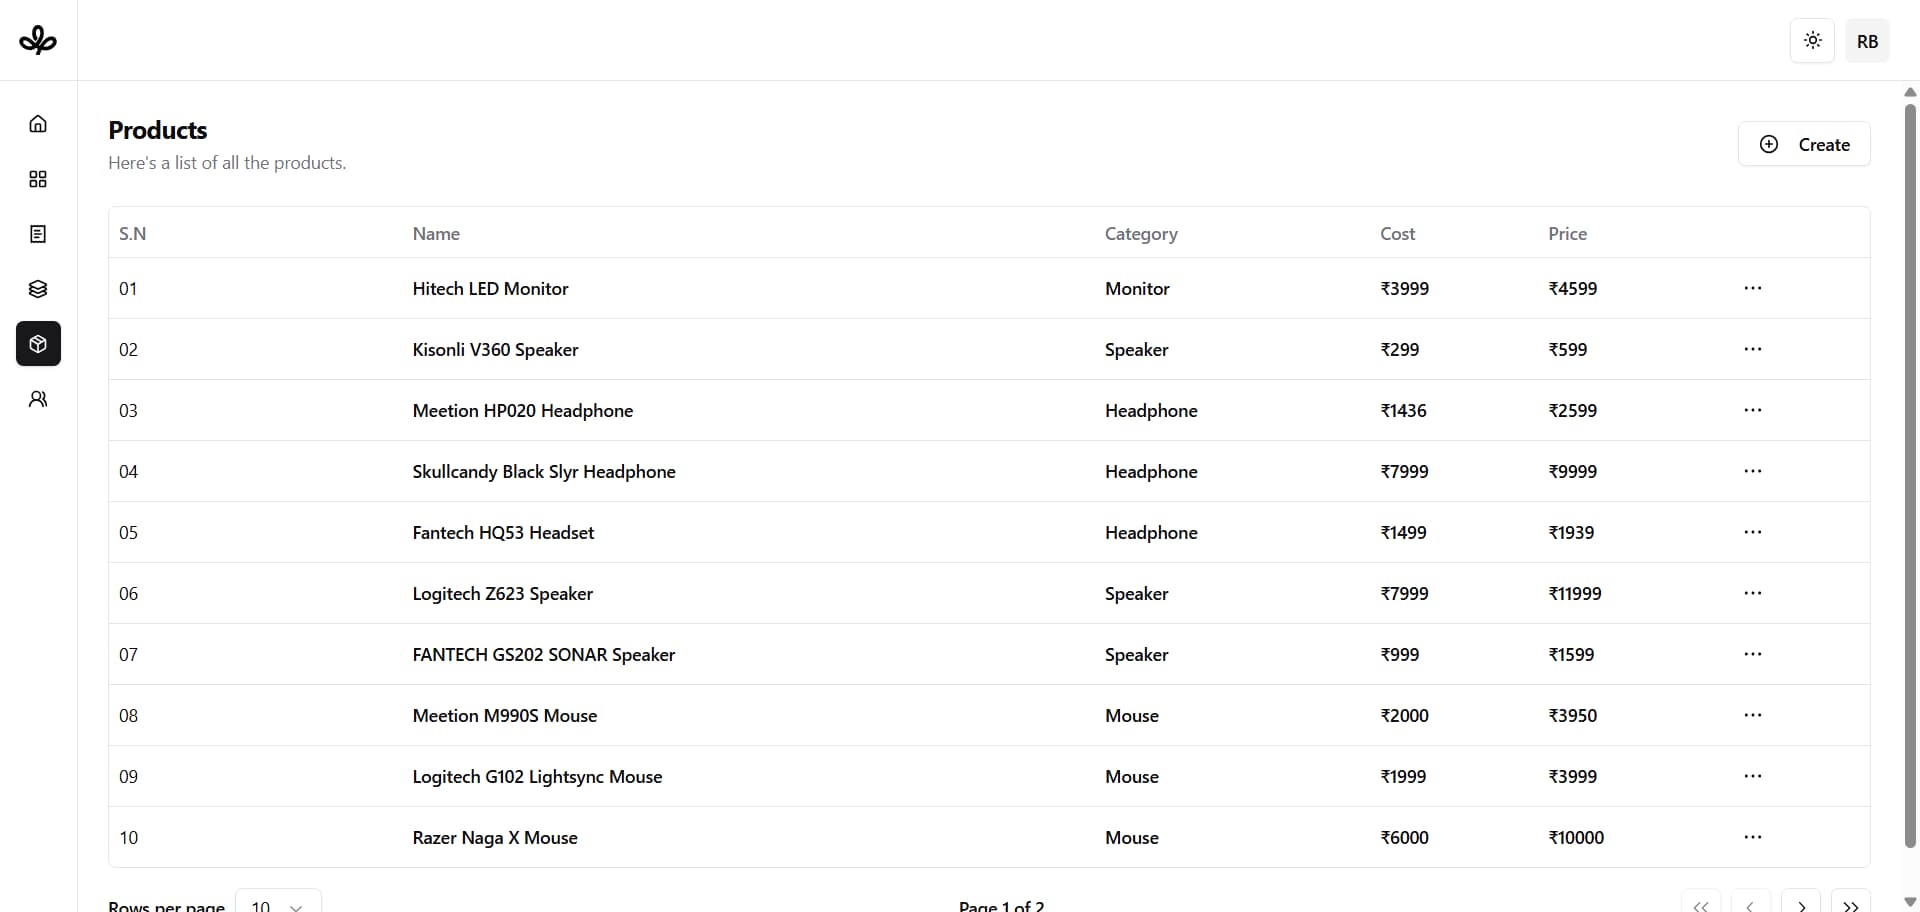Click the ₹4599 price cell
Image resolution: width=1920 pixels, height=912 pixels.
point(1573,288)
